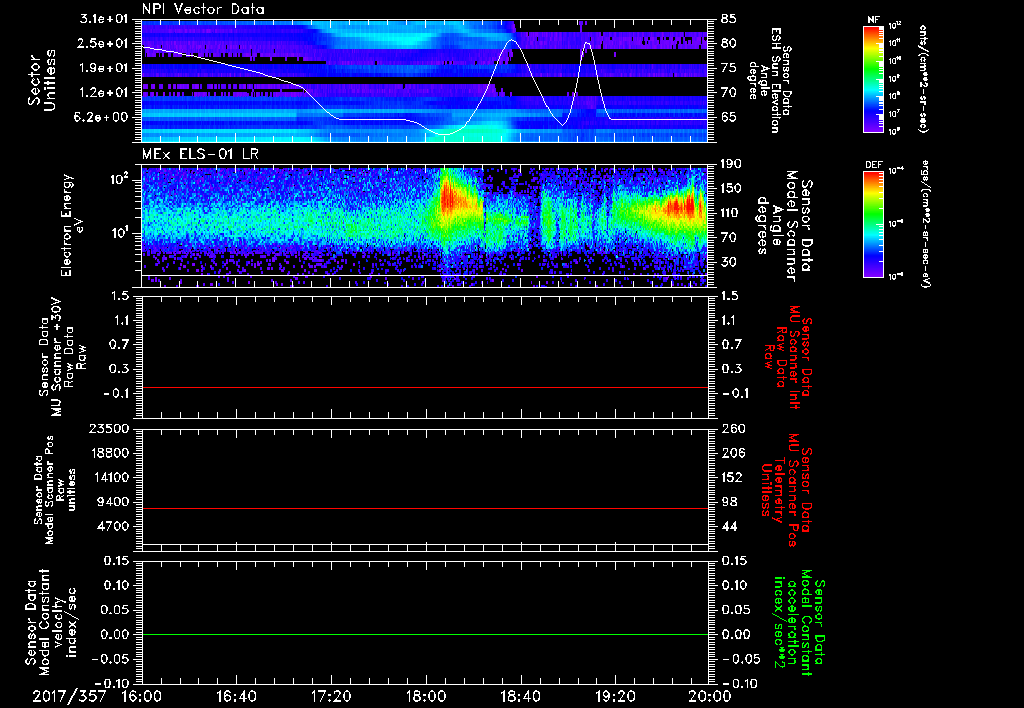Click the "19:20" time tick label
Image resolution: width=1024 pixels, height=708 pixels.
[x=615, y=696]
